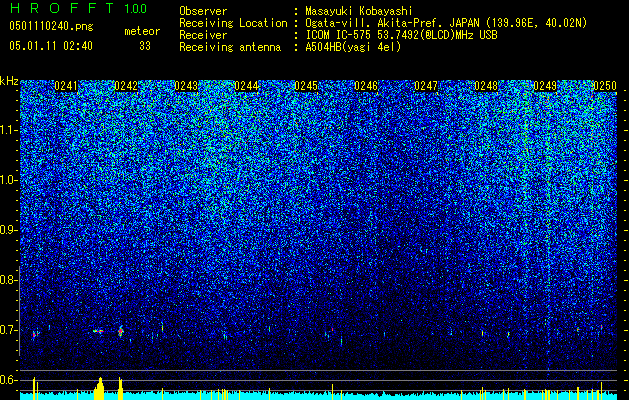The image size is (629, 400).
Task: Click the Receiving antenna label
Action: coord(230,47)
